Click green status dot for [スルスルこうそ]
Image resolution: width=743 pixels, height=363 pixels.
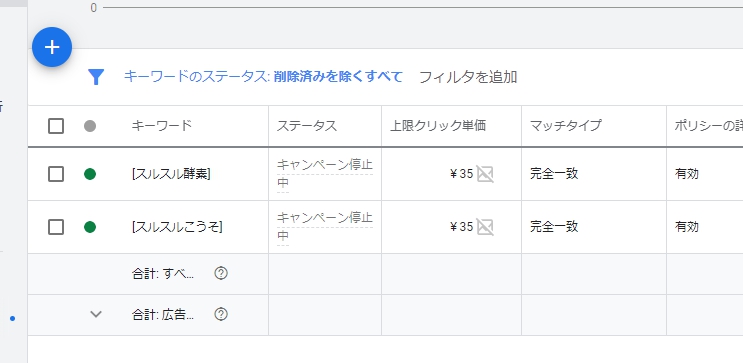pos(90,227)
